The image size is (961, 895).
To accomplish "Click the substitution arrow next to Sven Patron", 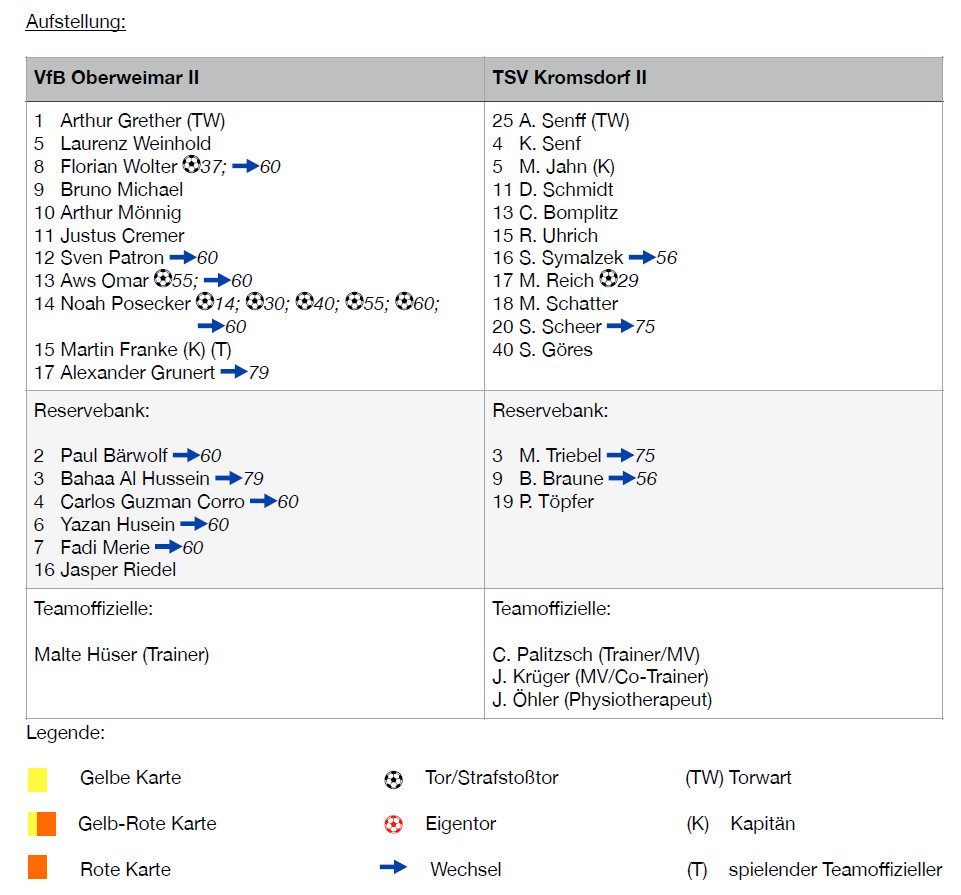I will pos(182,258).
